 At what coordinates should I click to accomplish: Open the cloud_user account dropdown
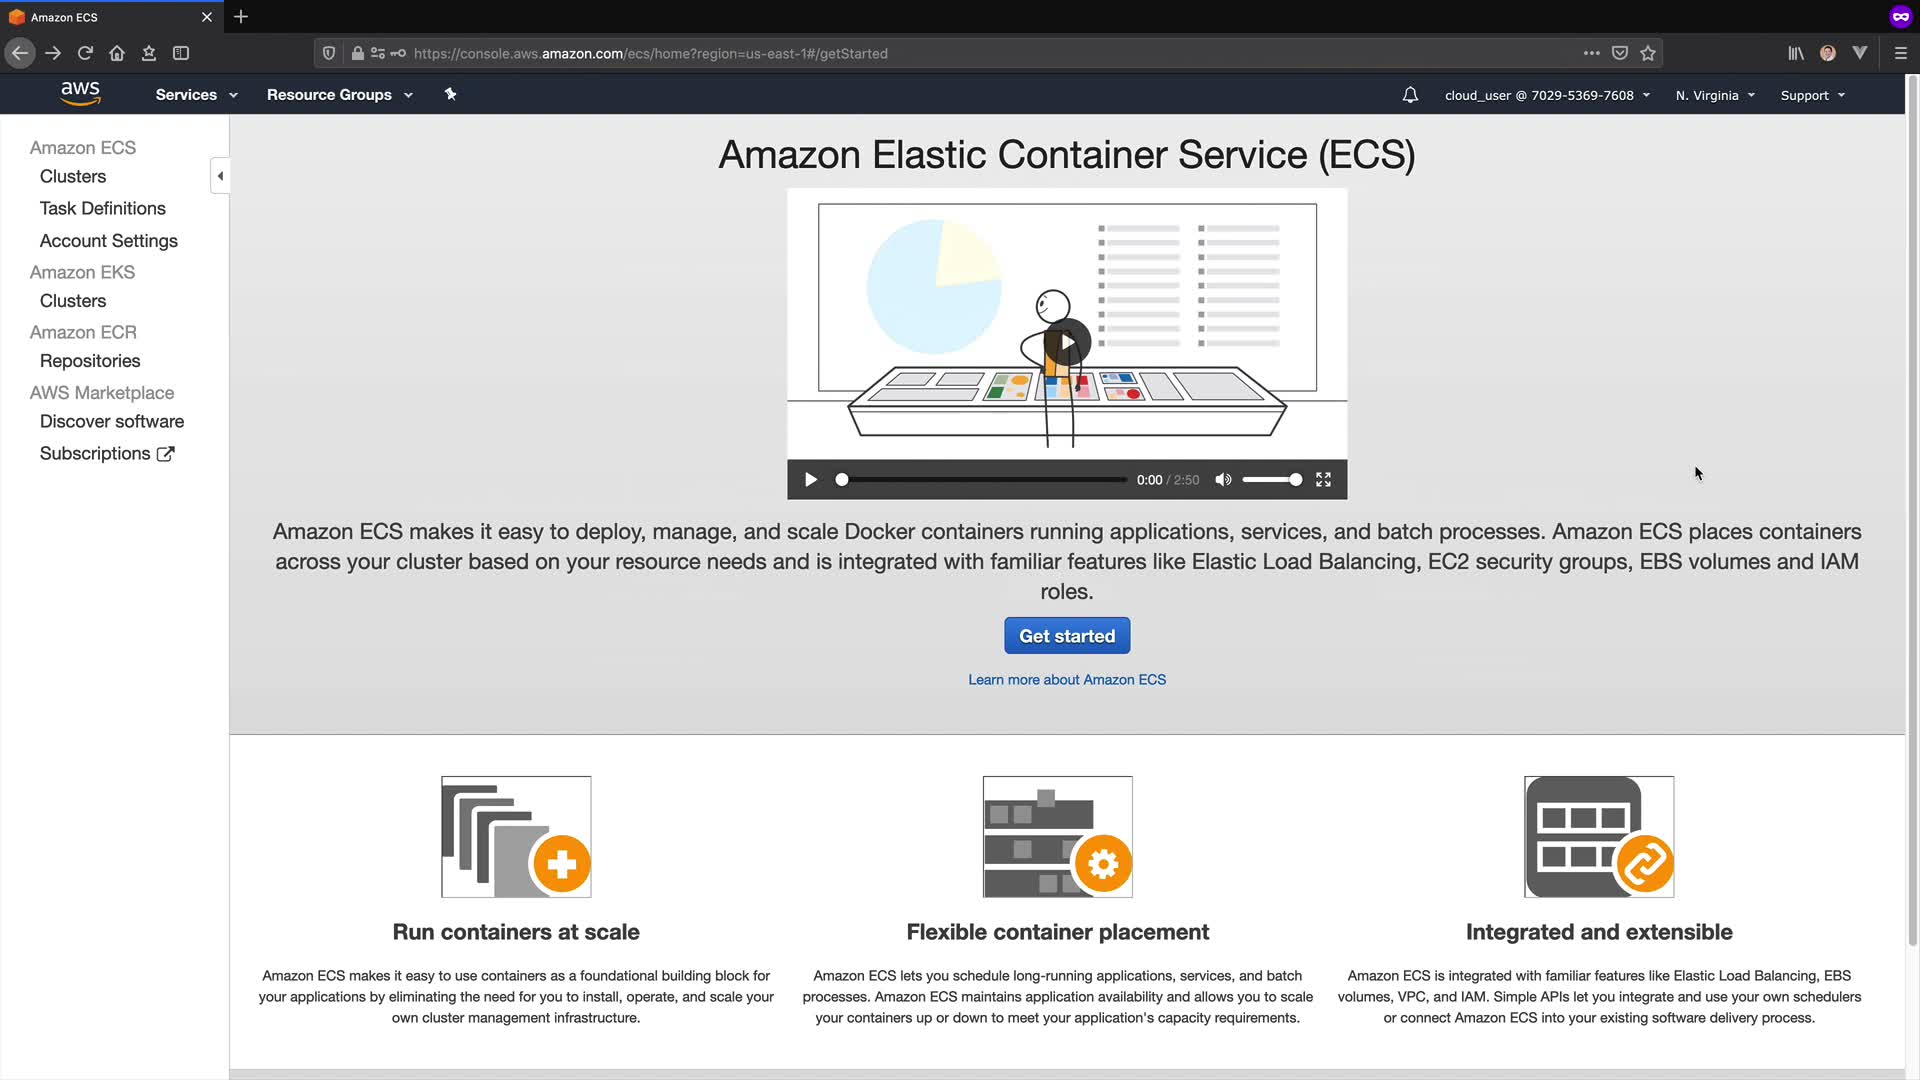pyautogui.click(x=1546, y=96)
